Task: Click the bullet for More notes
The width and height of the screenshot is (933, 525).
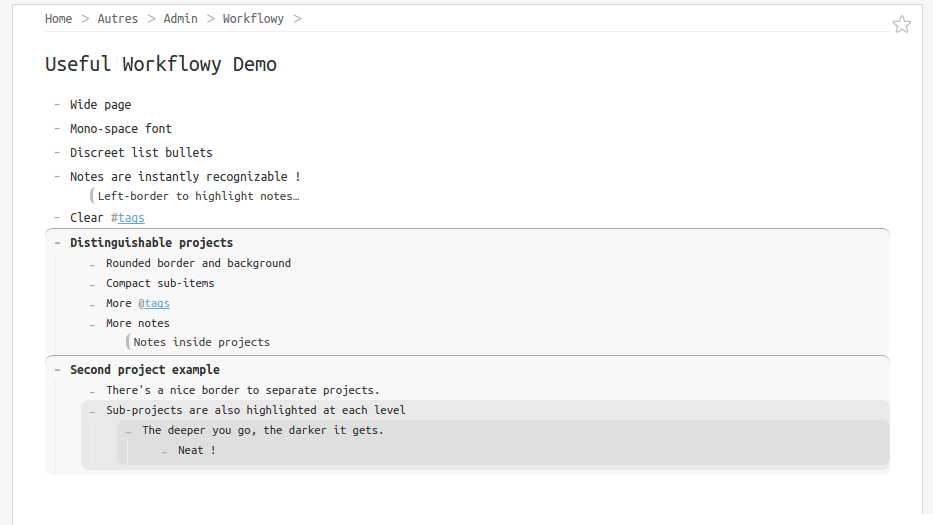Action: click(93, 324)
